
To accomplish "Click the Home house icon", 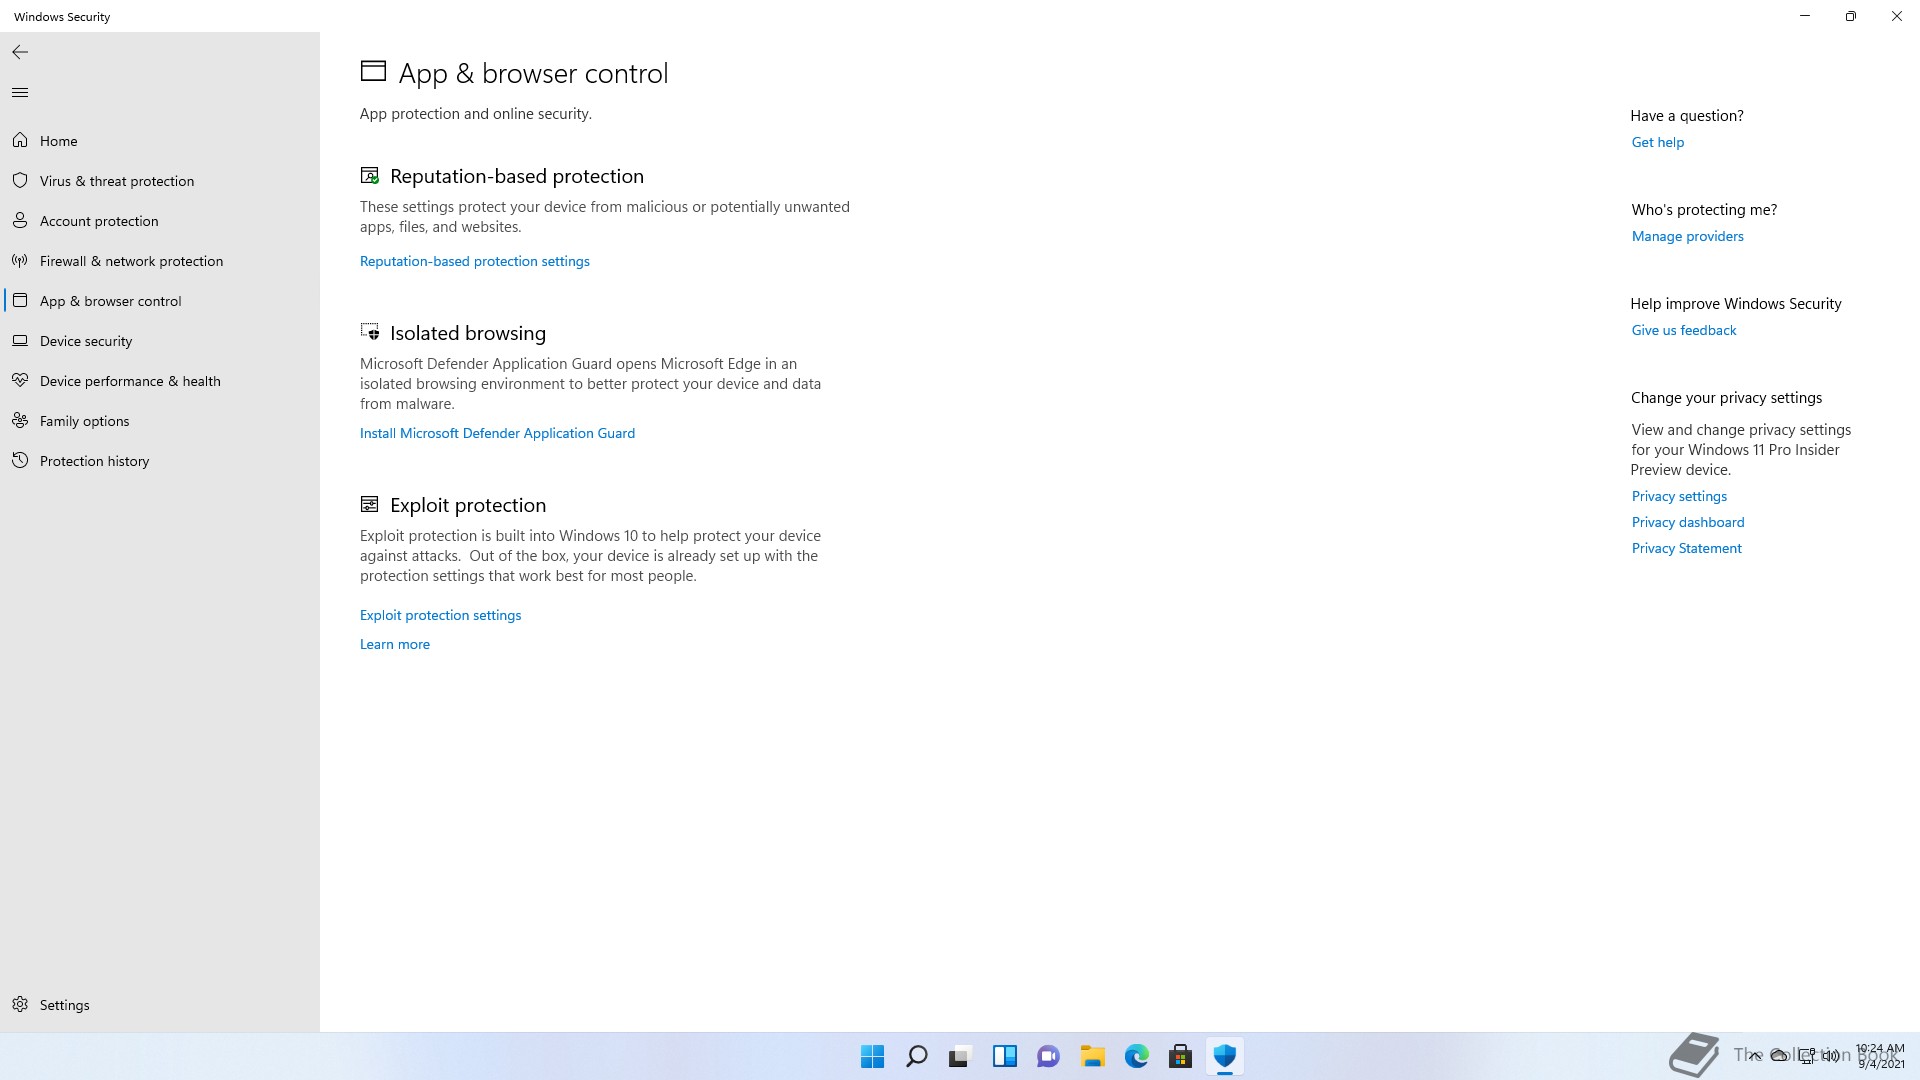I will pos(20,140).
